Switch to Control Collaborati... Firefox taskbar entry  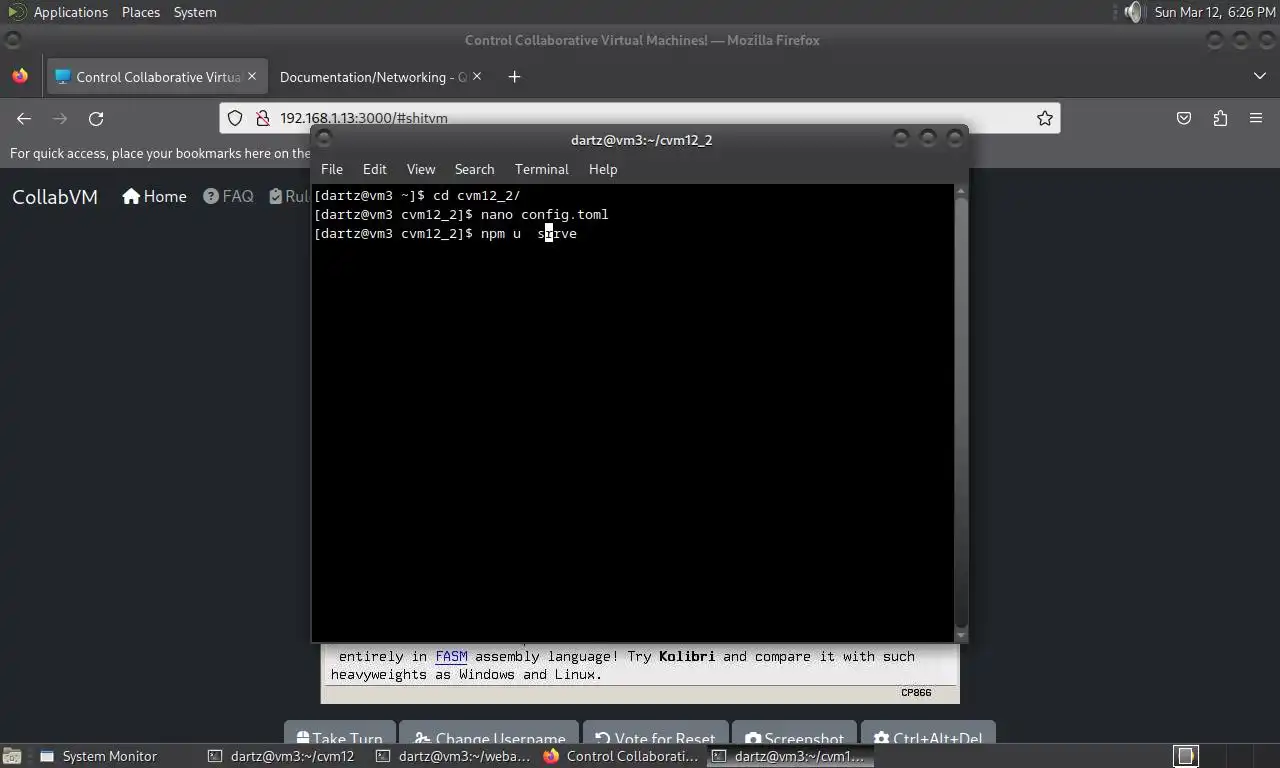[x=622, y=756]
